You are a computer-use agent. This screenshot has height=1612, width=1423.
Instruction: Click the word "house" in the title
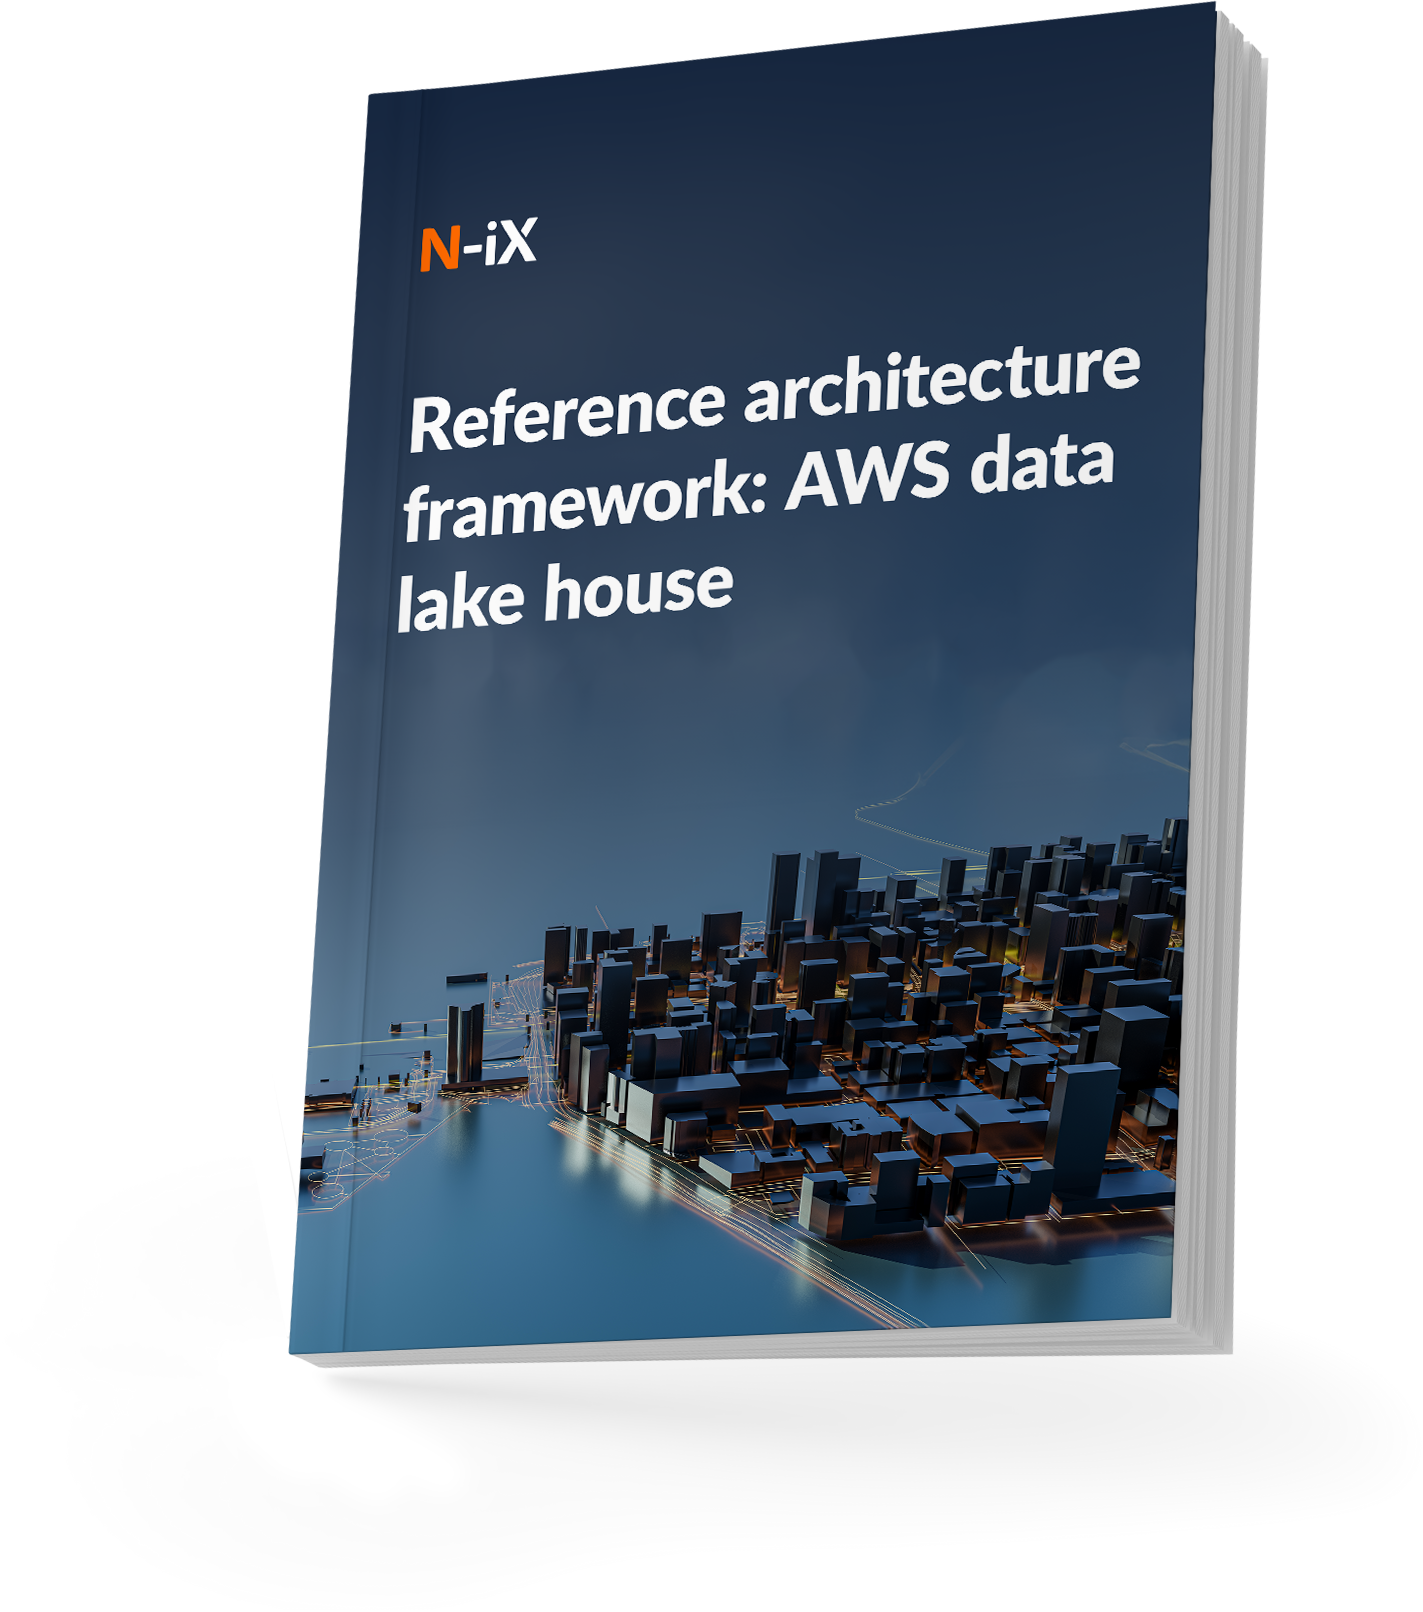pos(638,590)
